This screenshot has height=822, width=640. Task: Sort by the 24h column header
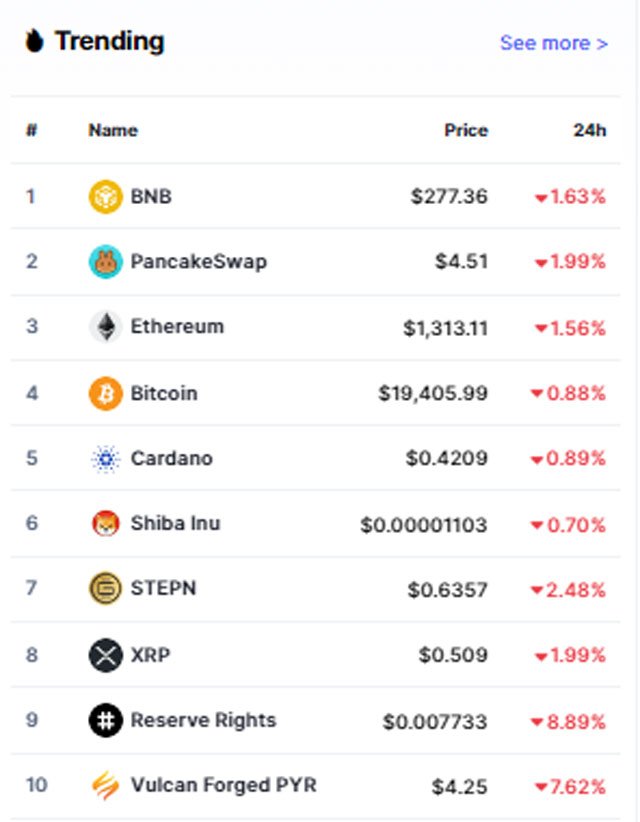(590, 130)
